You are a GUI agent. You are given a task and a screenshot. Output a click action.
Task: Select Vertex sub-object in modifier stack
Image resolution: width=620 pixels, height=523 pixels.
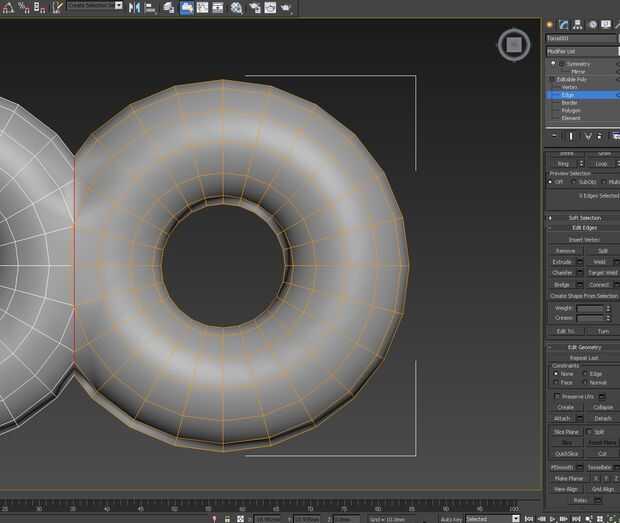(x=569, y=87)
